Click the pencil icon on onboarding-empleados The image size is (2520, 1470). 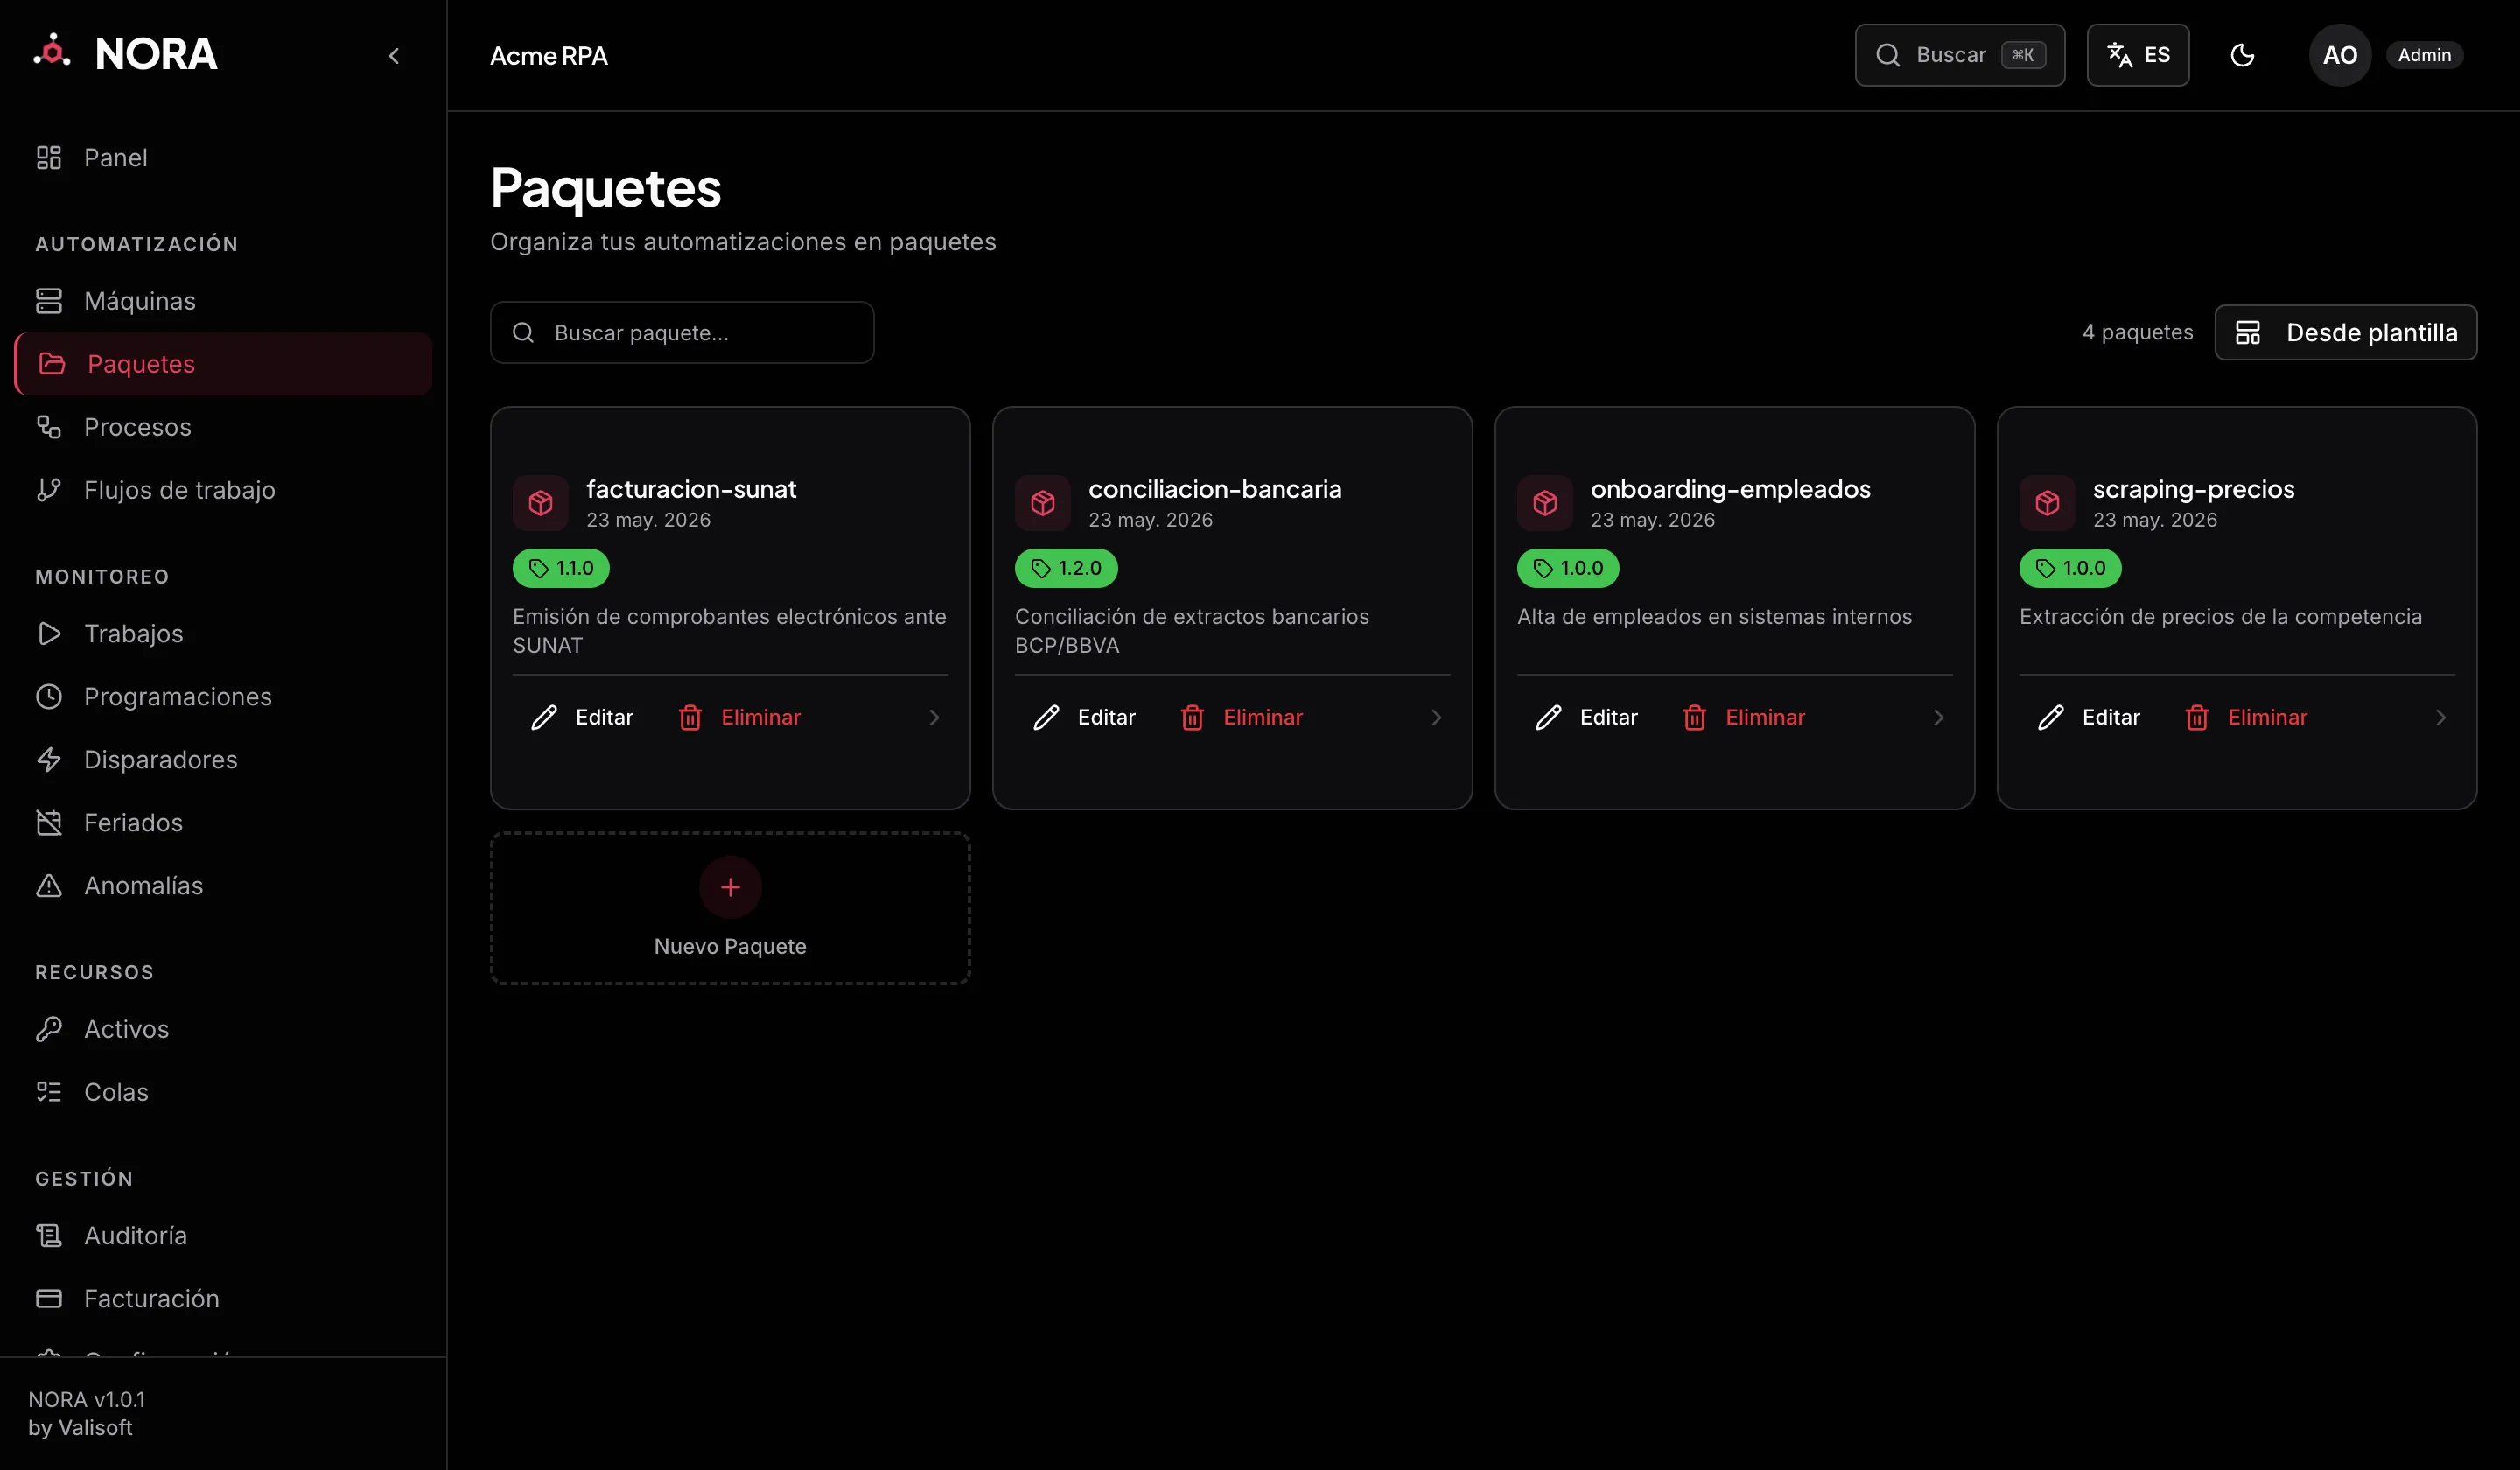pyautogui.click(x=1548, y=718)
